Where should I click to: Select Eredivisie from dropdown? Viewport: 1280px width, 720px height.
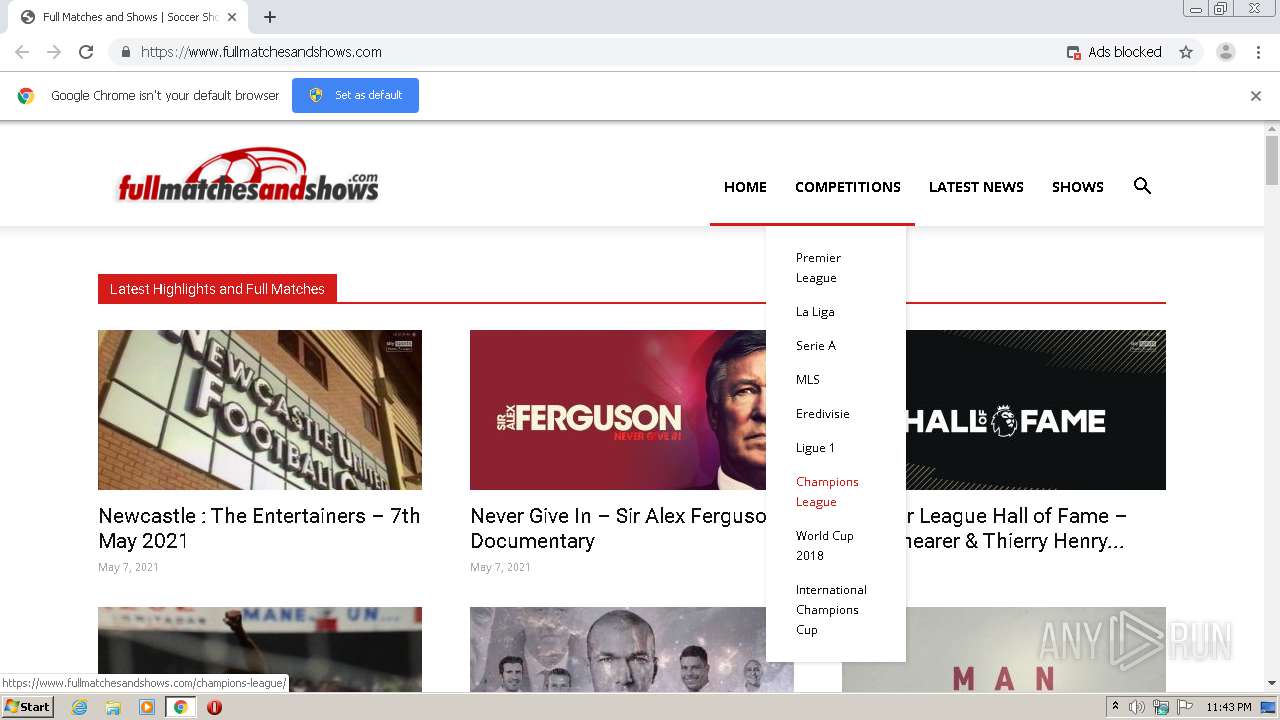point(823,414)
